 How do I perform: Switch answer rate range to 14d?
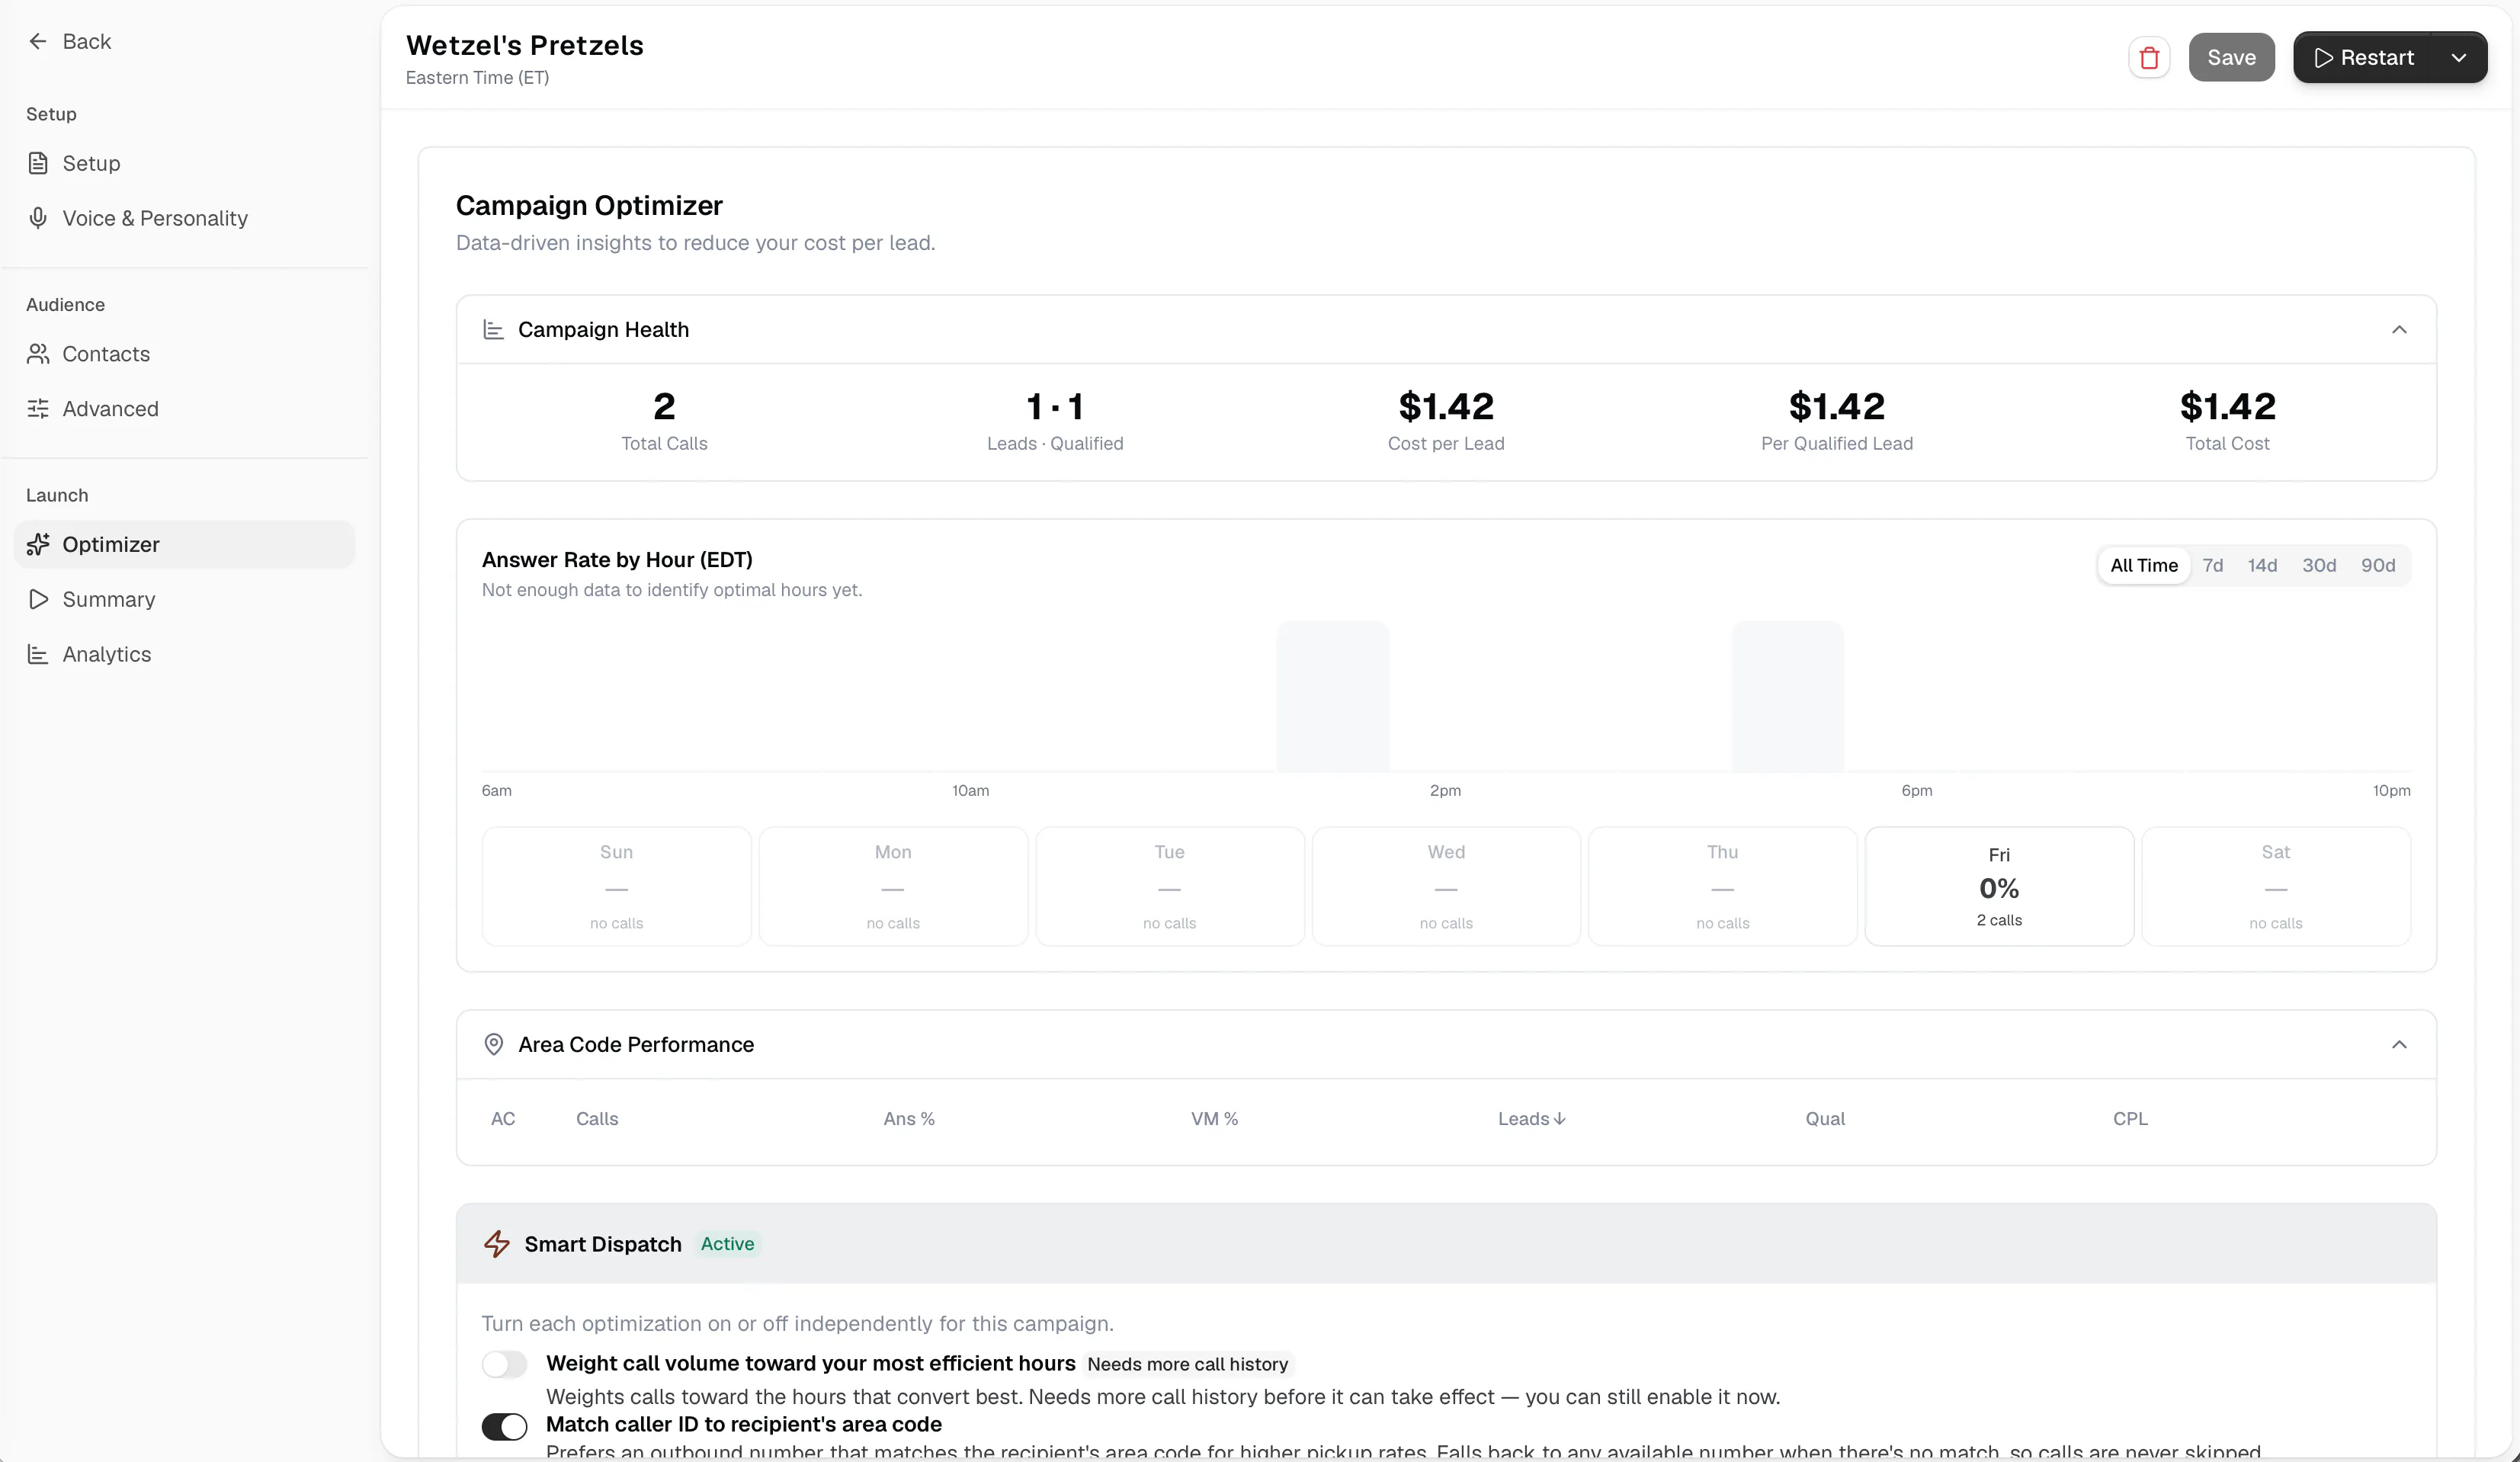(x=2262, y=565)
